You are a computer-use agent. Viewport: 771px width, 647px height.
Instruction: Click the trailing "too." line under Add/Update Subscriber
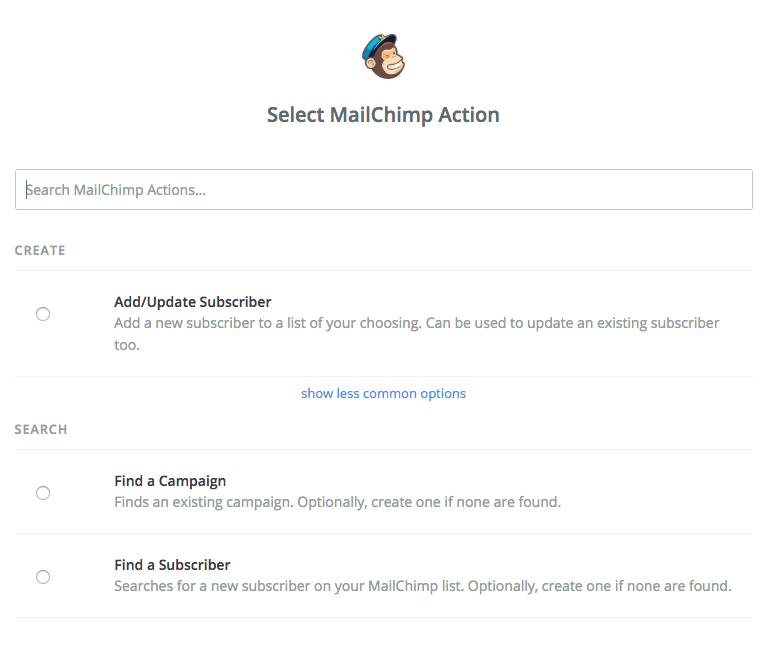(127, 345)
